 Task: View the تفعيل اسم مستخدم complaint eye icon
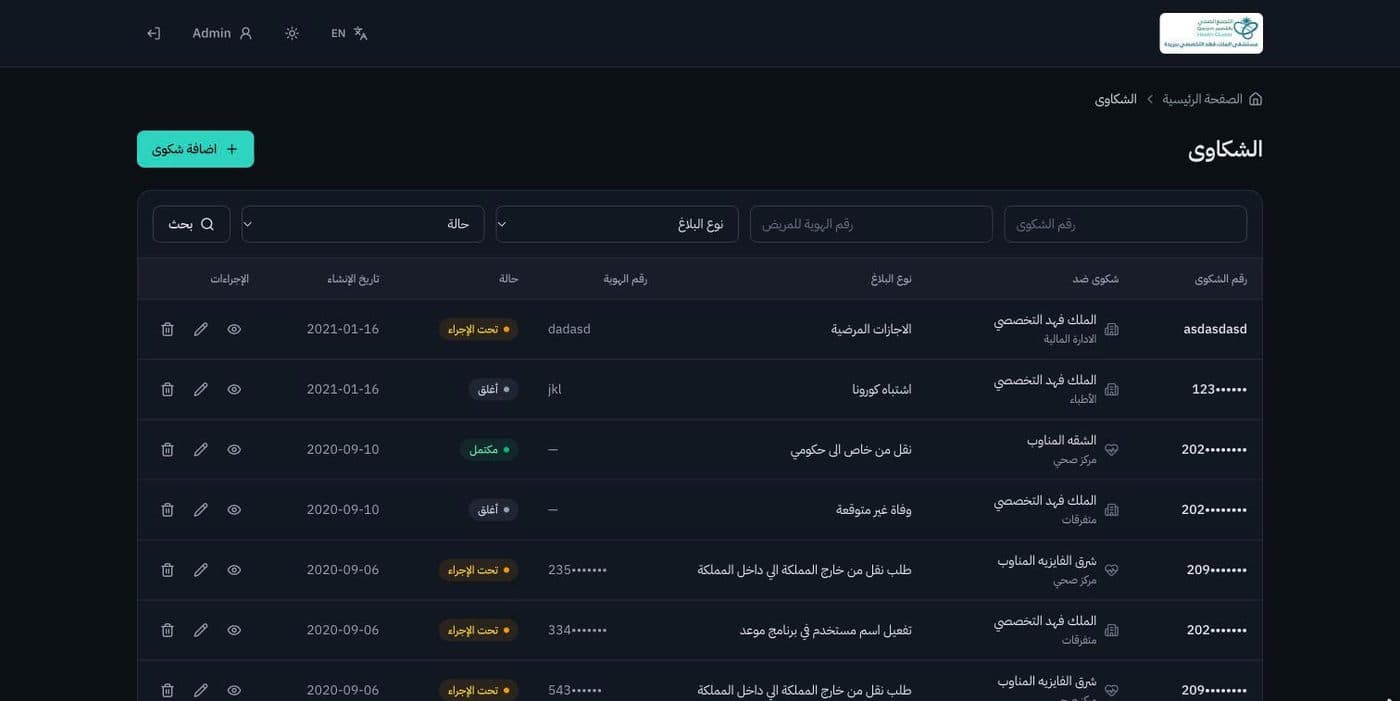pos(234,630)
